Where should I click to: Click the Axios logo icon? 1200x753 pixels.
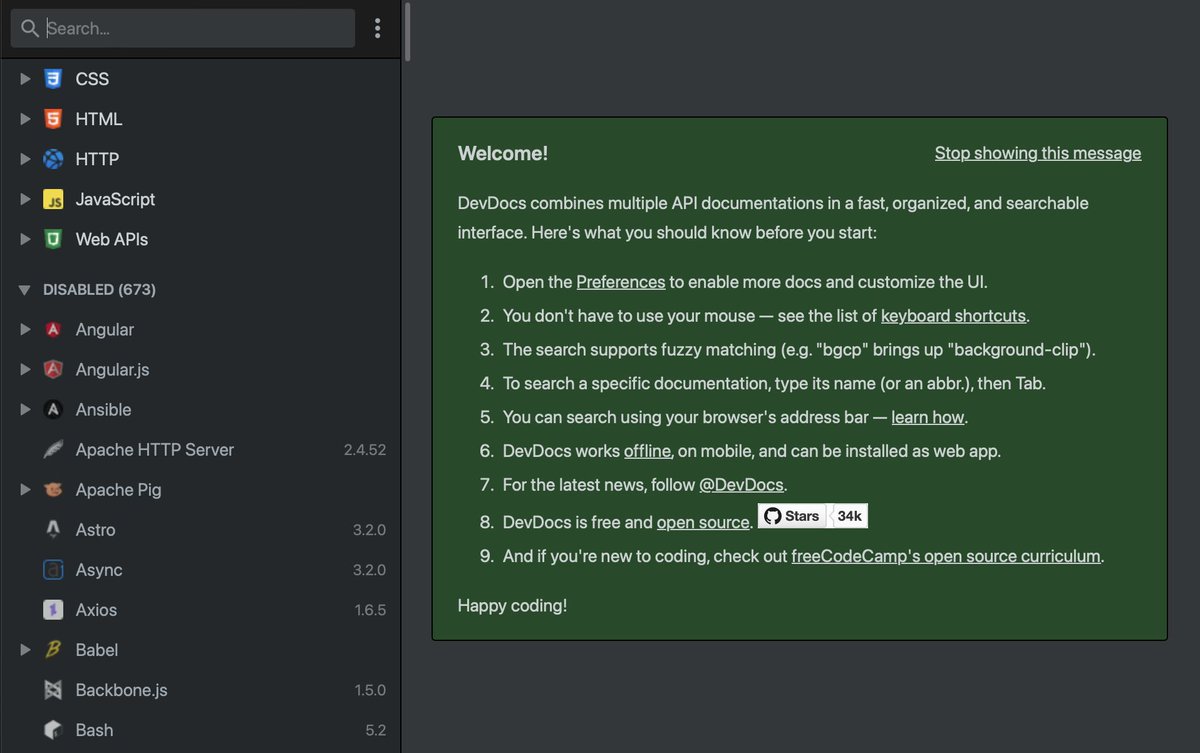coord(53,609)
